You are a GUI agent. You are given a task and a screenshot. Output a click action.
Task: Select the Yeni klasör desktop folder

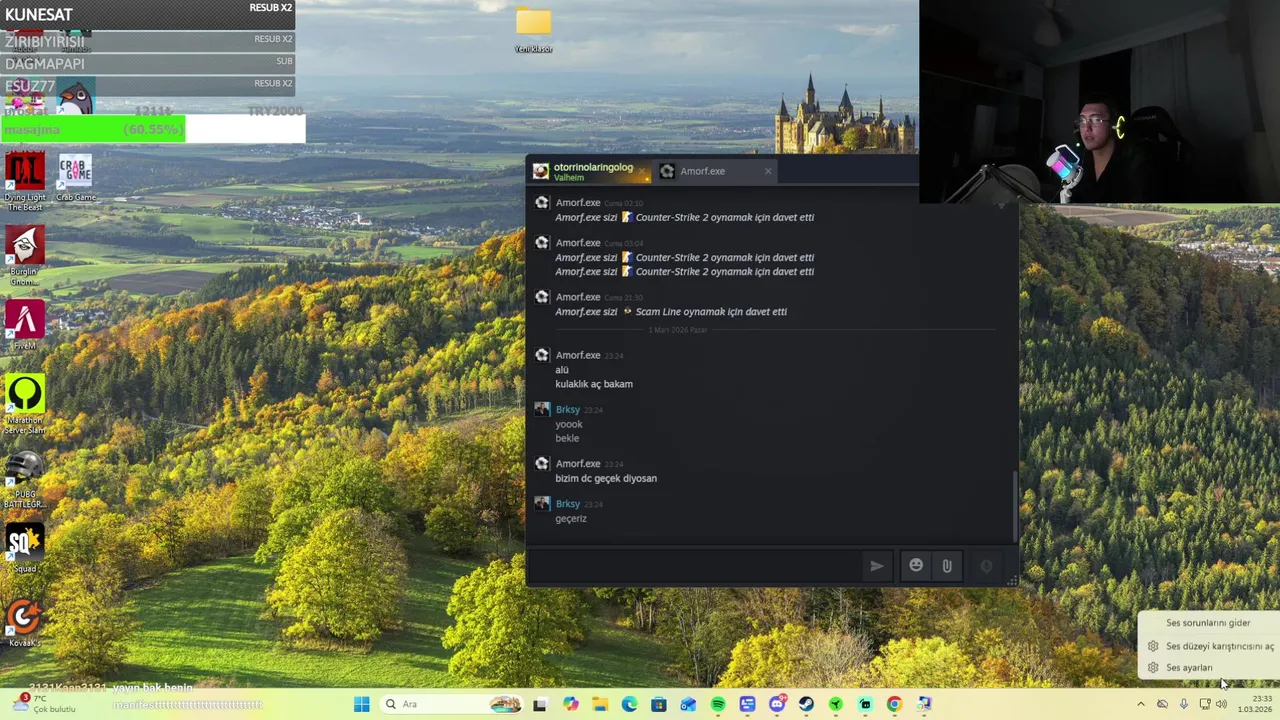(x=533, y=30)
